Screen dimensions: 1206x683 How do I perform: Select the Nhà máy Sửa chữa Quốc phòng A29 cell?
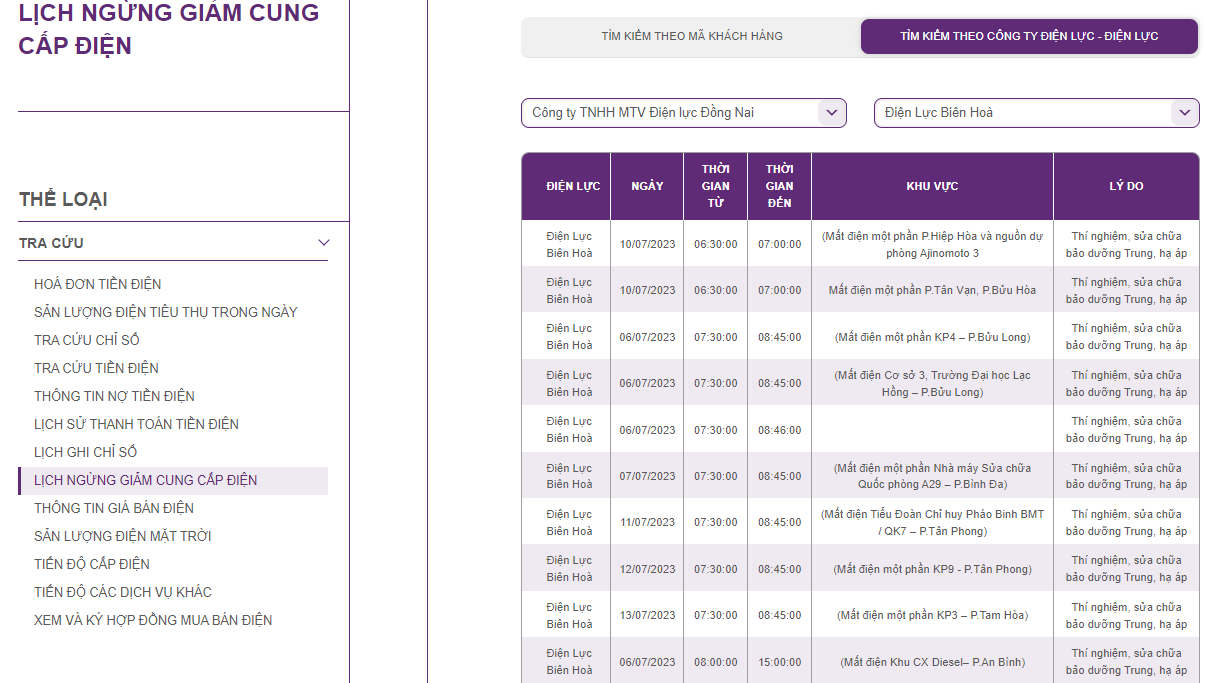933,476
